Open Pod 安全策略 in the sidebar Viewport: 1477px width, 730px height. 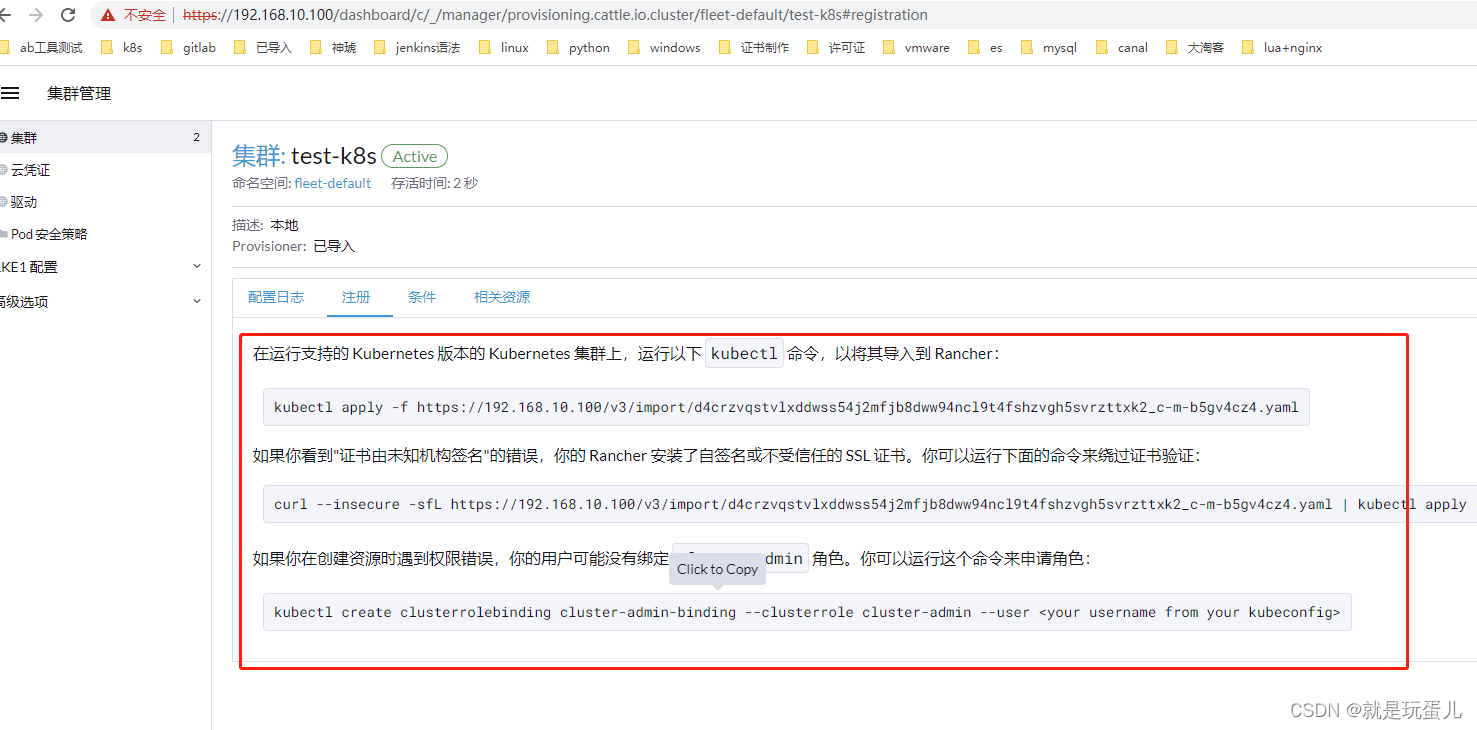tap(104, 234)
